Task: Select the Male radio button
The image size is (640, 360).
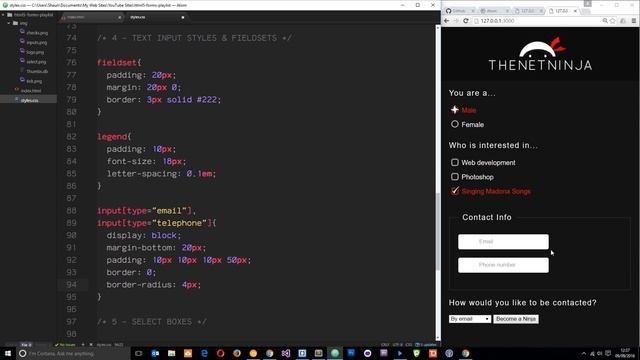Action: point(455,110)
